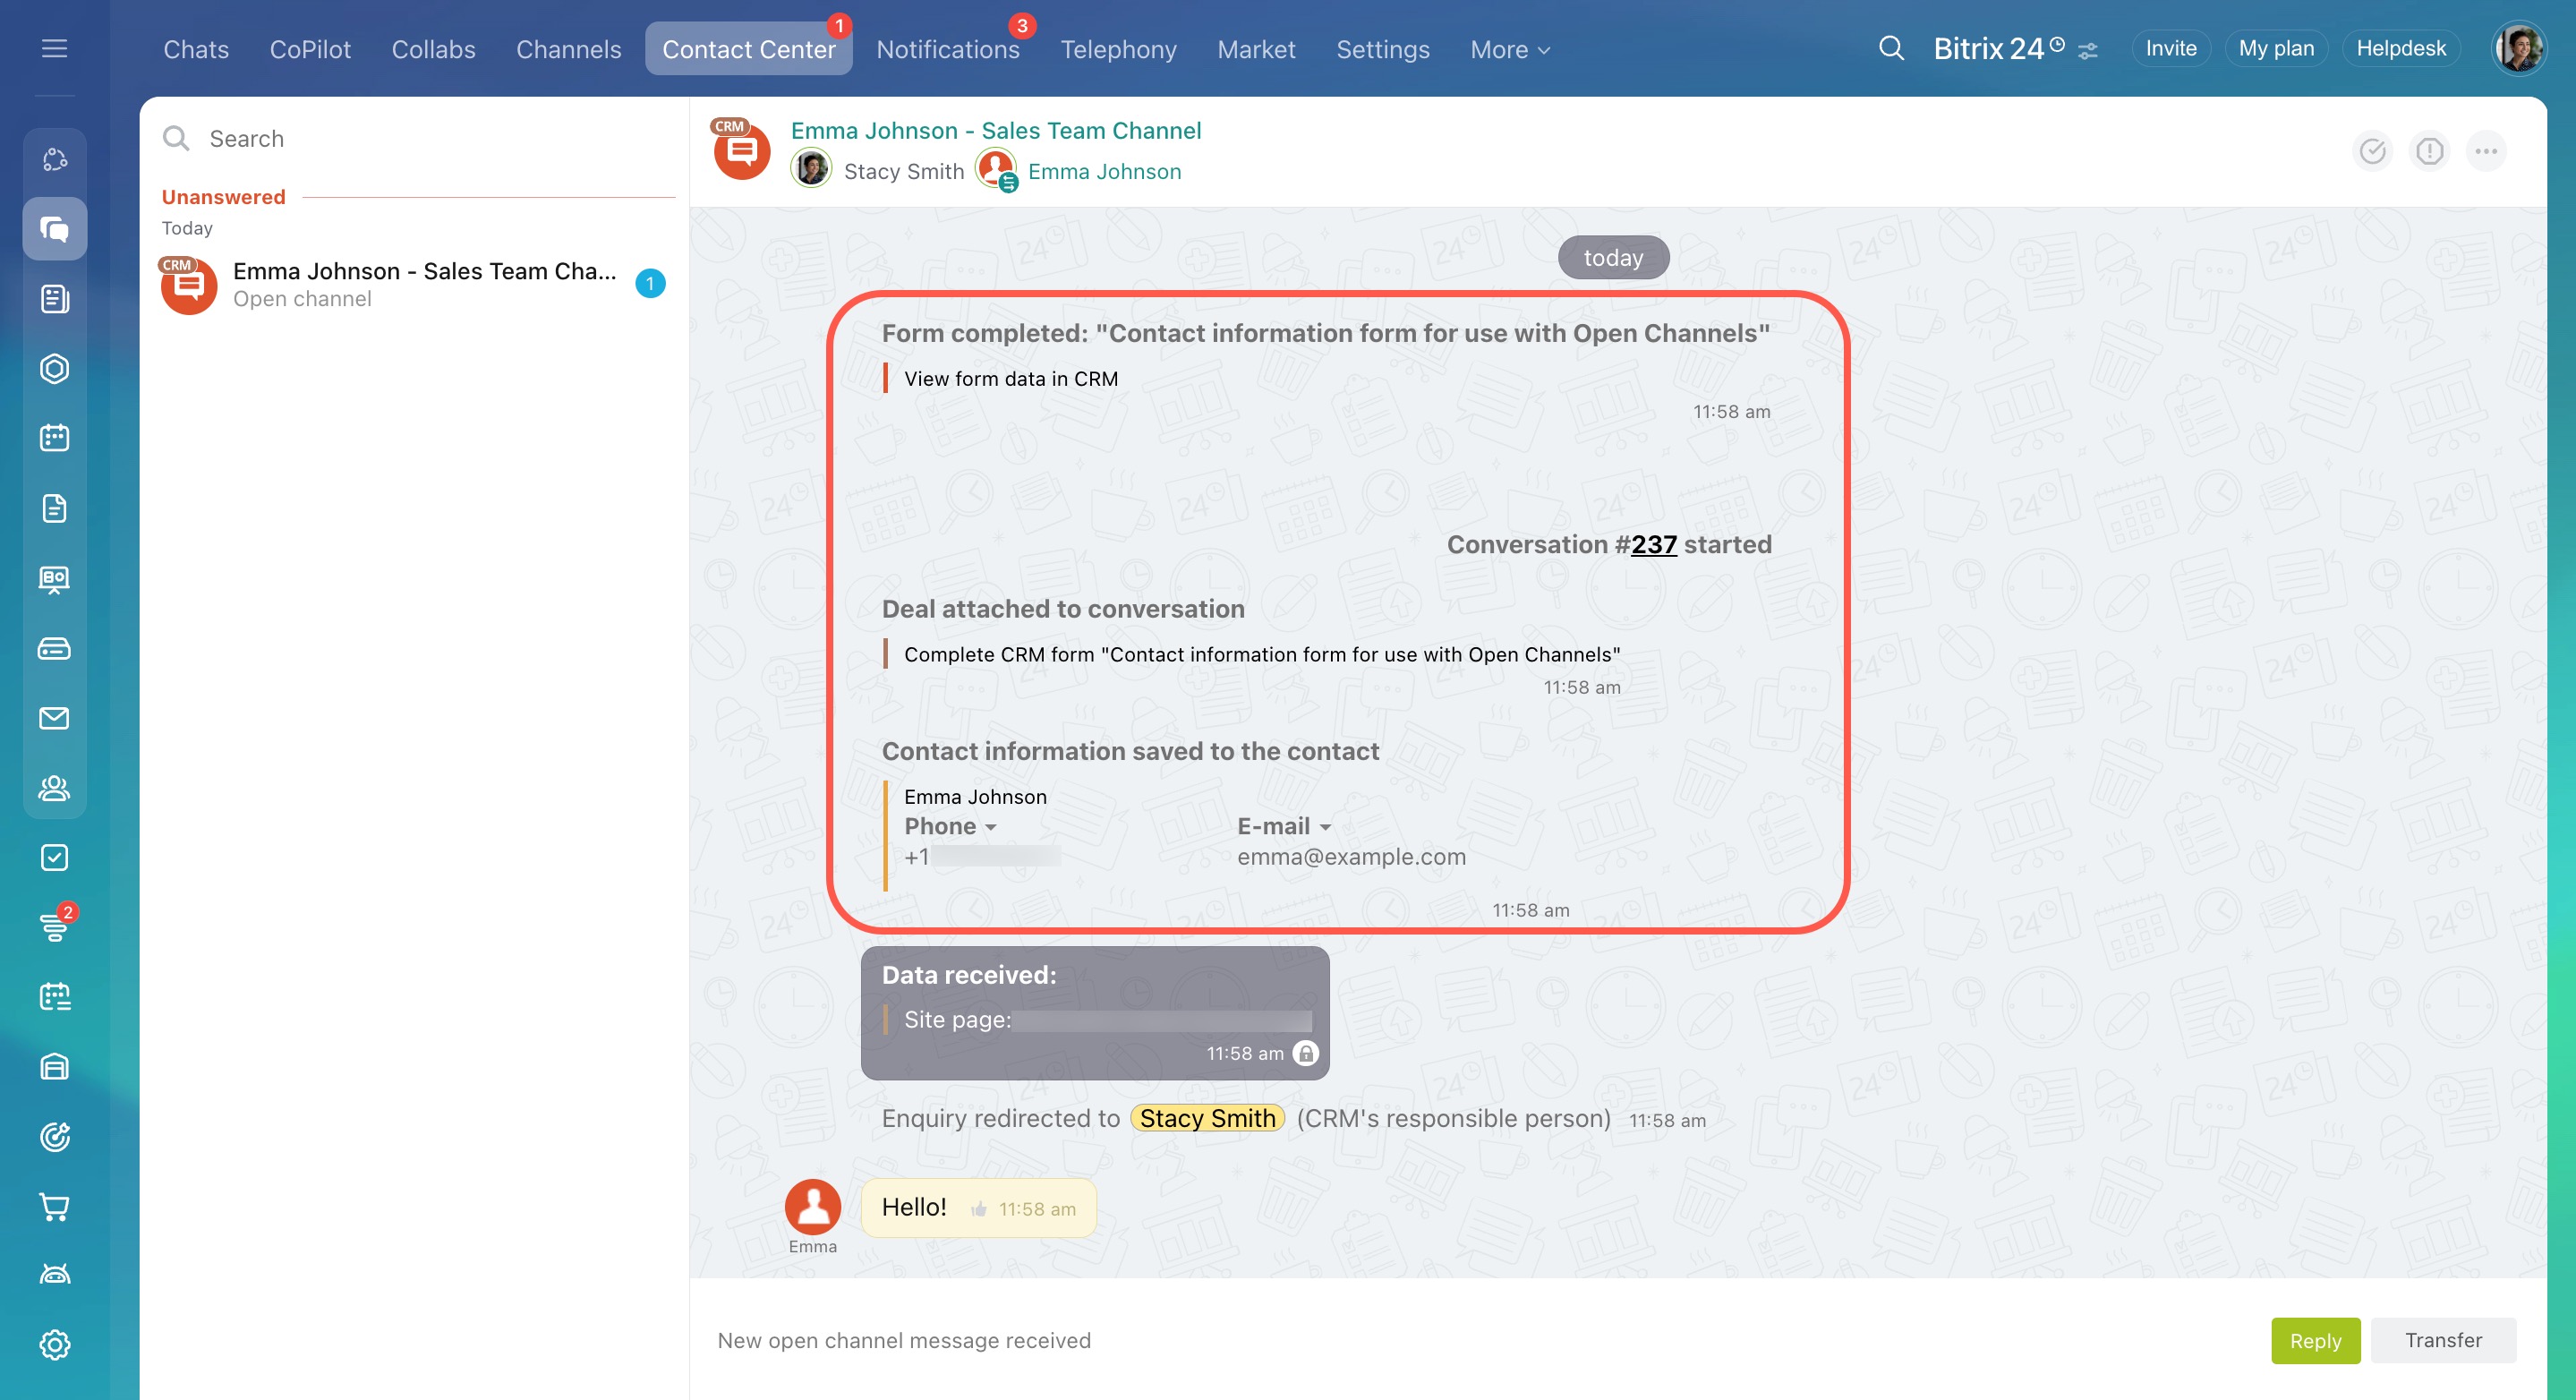Open the Webmail envelope icon
Screen dimensions: 2576x1400
54,718
